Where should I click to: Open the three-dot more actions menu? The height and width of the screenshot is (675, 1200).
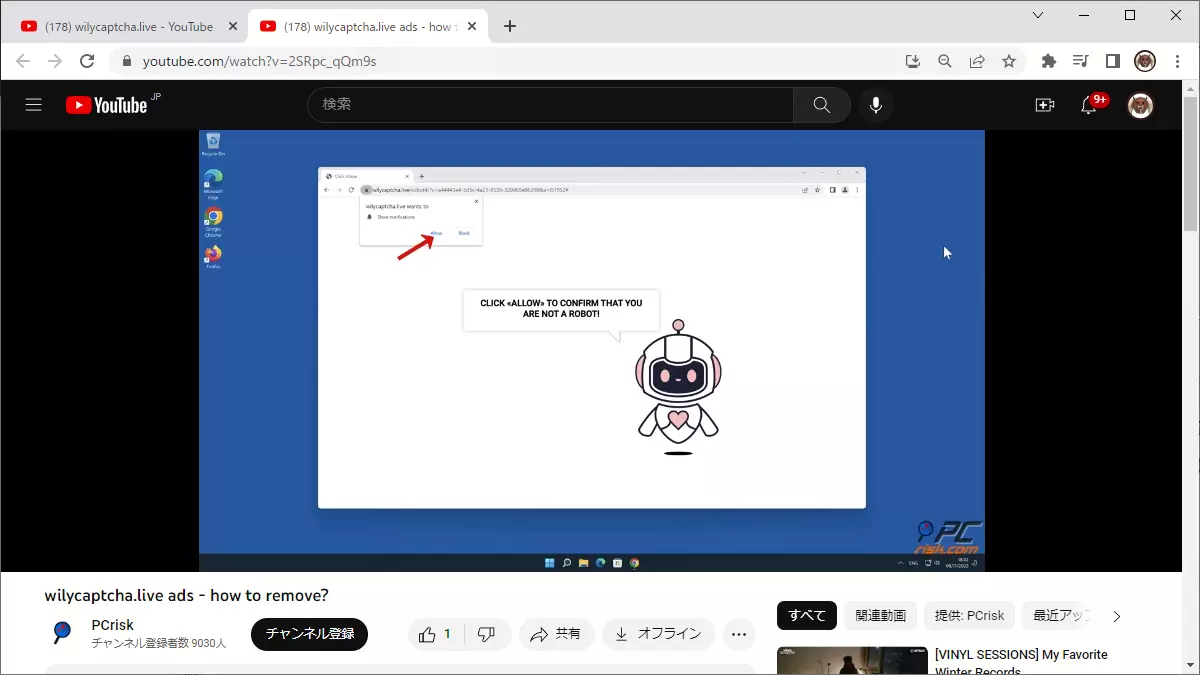point(739,634)
